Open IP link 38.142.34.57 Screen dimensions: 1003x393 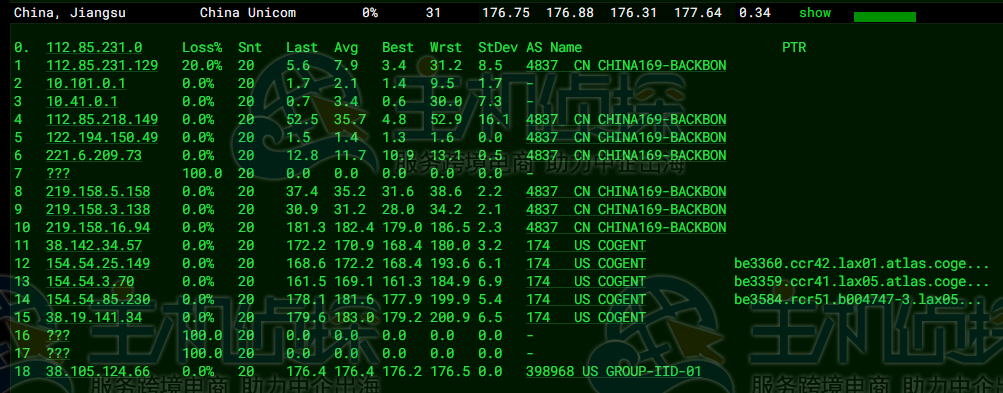click(x=94, y=245)
